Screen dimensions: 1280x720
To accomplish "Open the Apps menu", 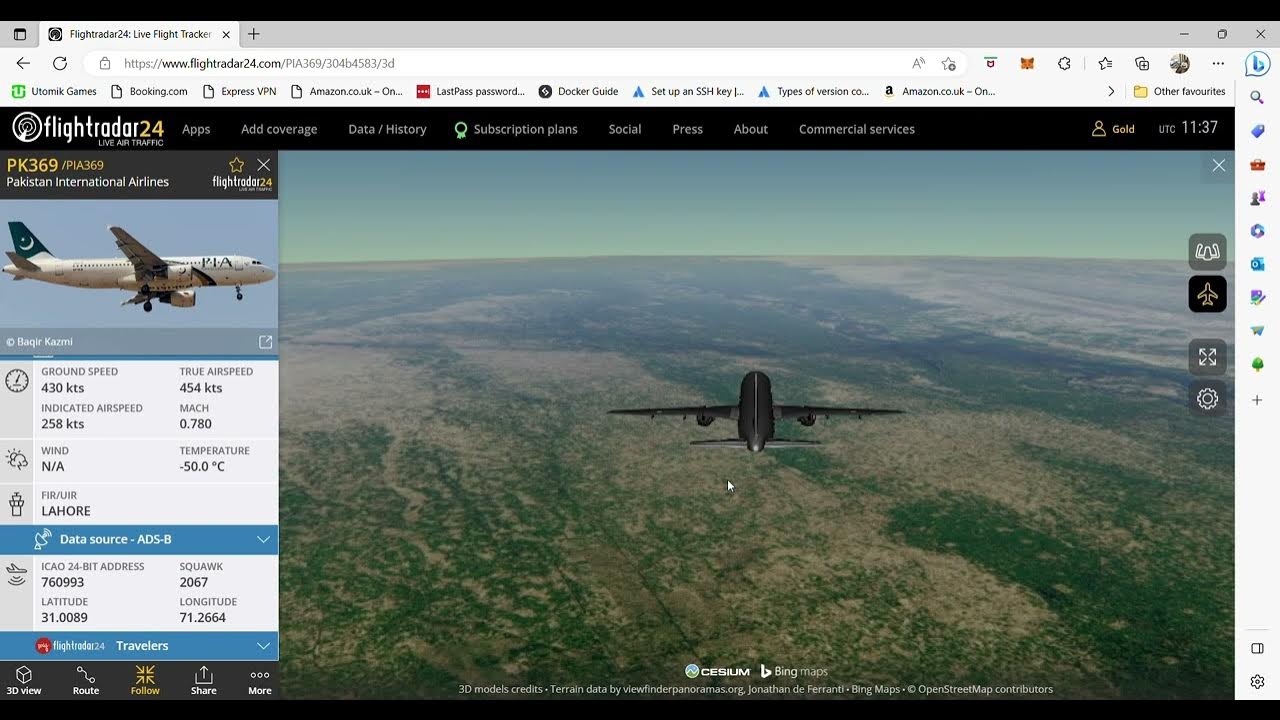I will [x=196, y=129].
